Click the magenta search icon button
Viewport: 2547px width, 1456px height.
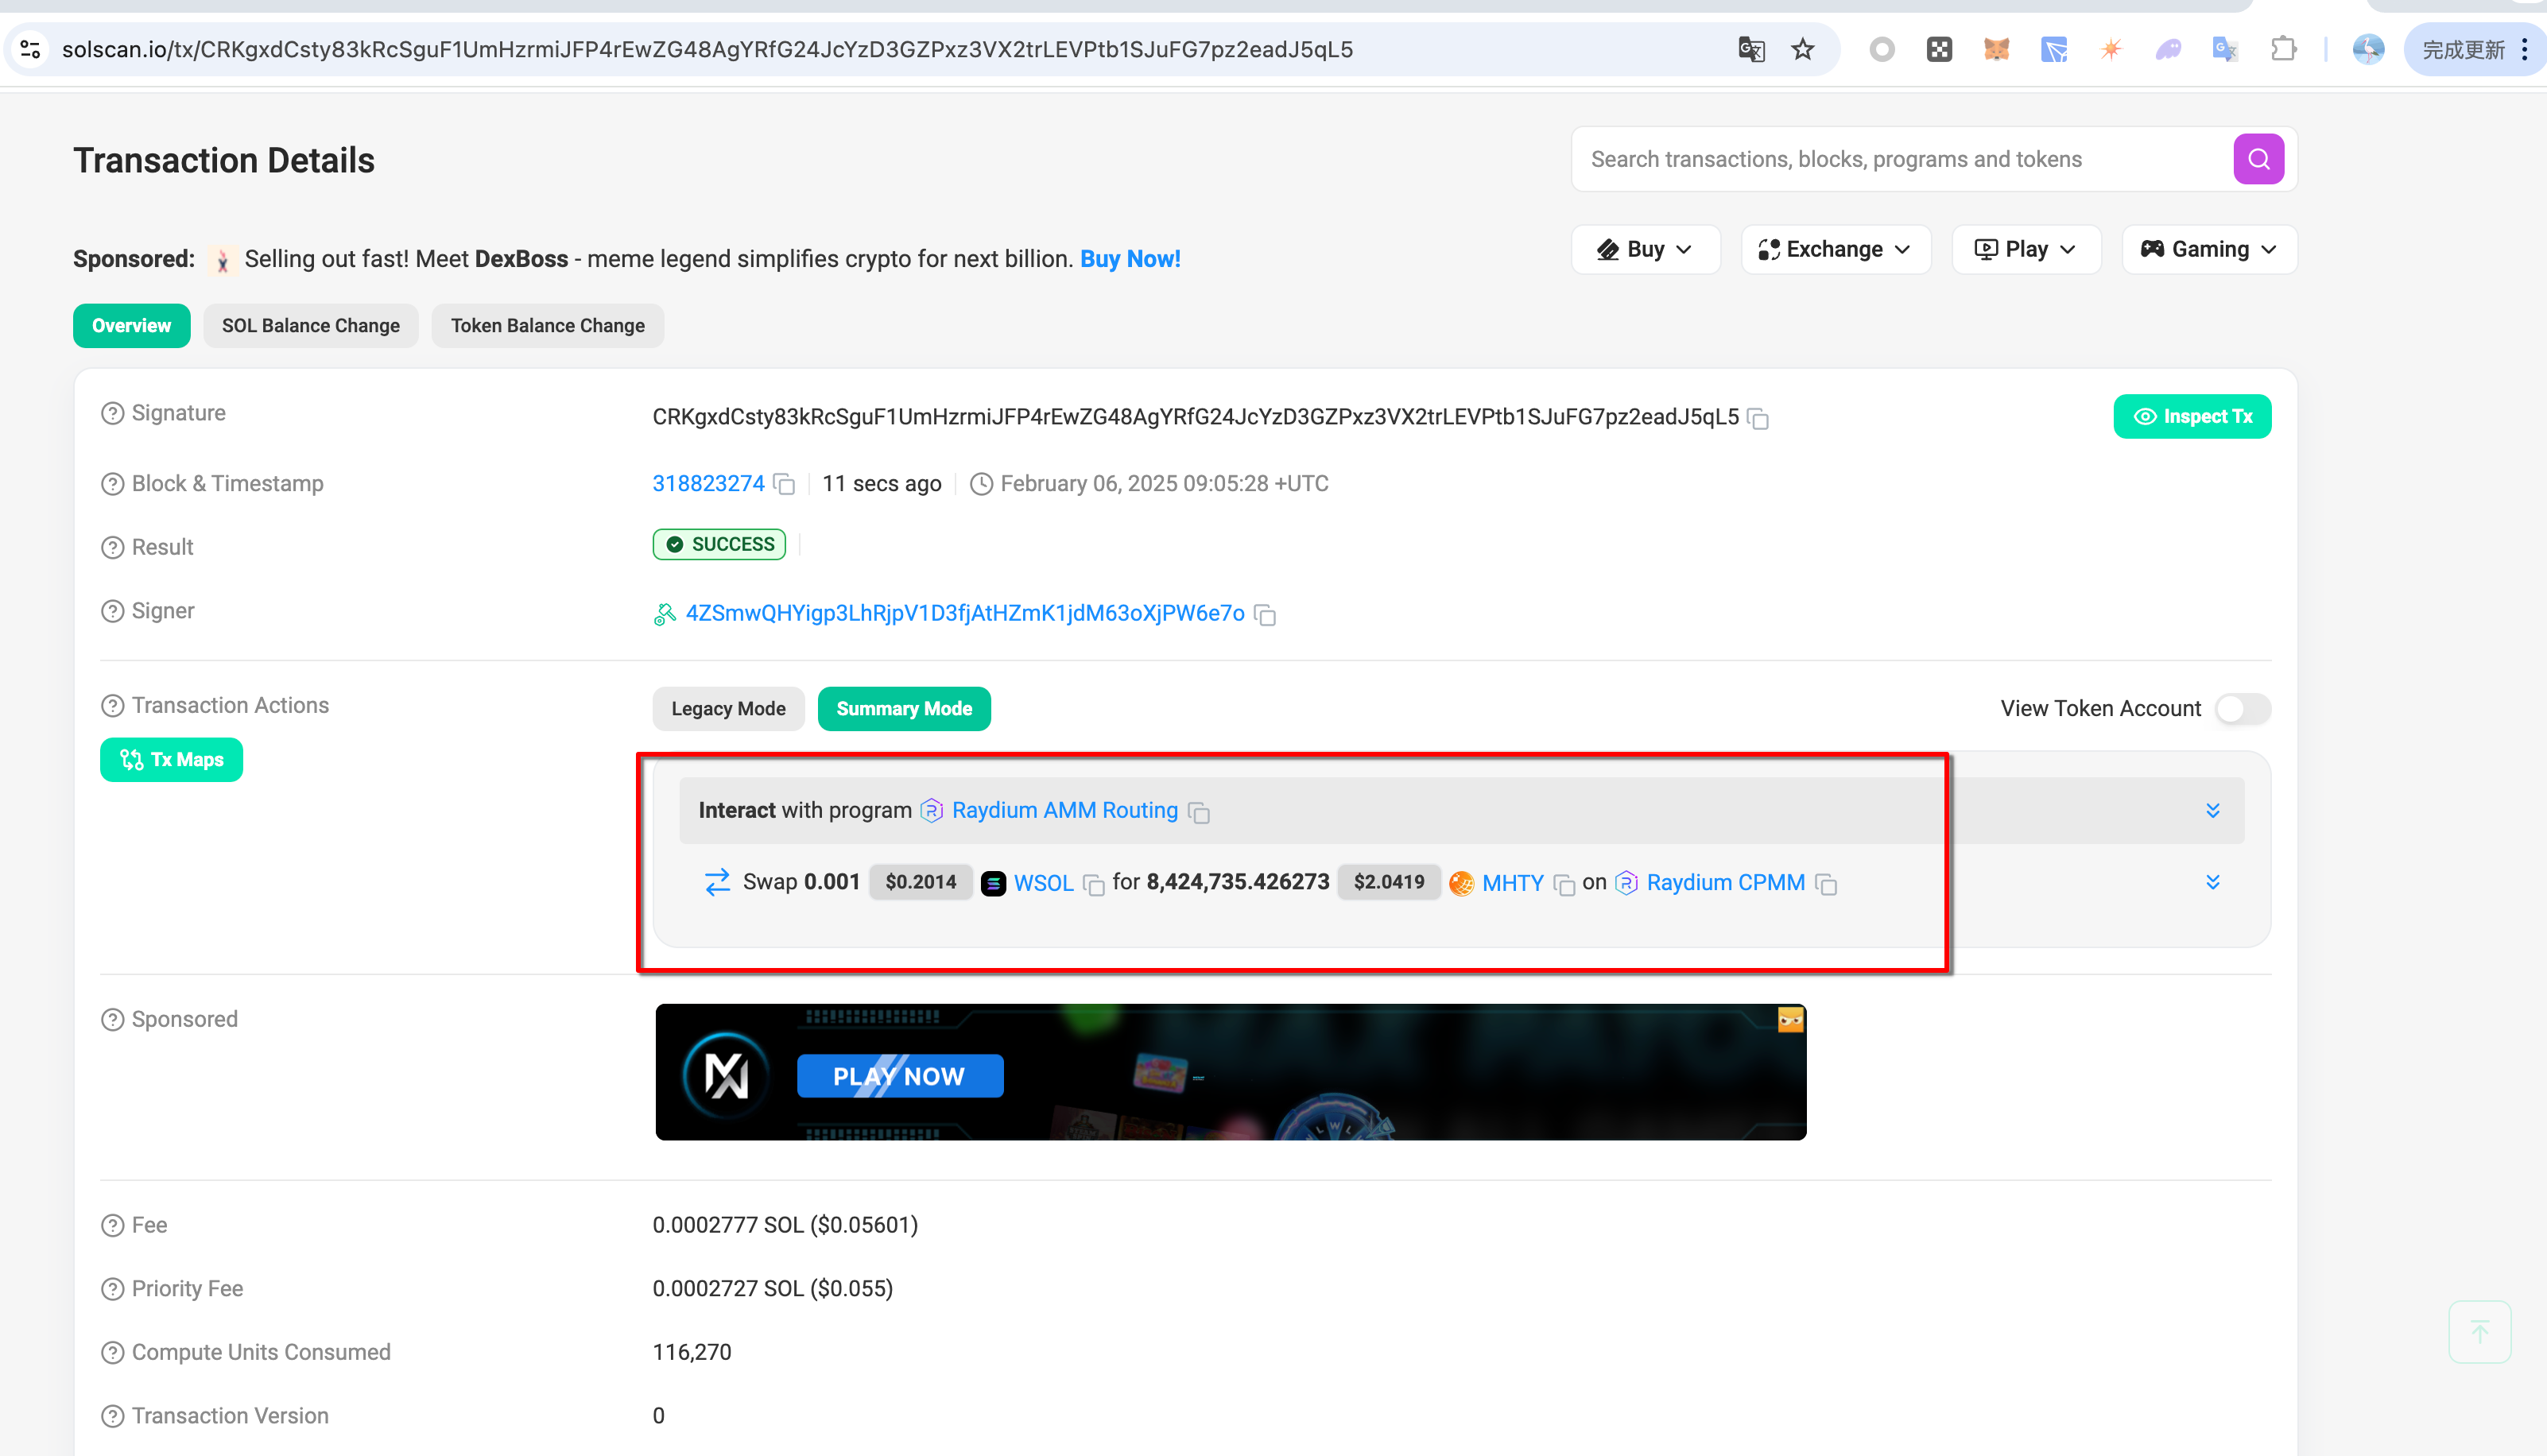pos(2258,159)
